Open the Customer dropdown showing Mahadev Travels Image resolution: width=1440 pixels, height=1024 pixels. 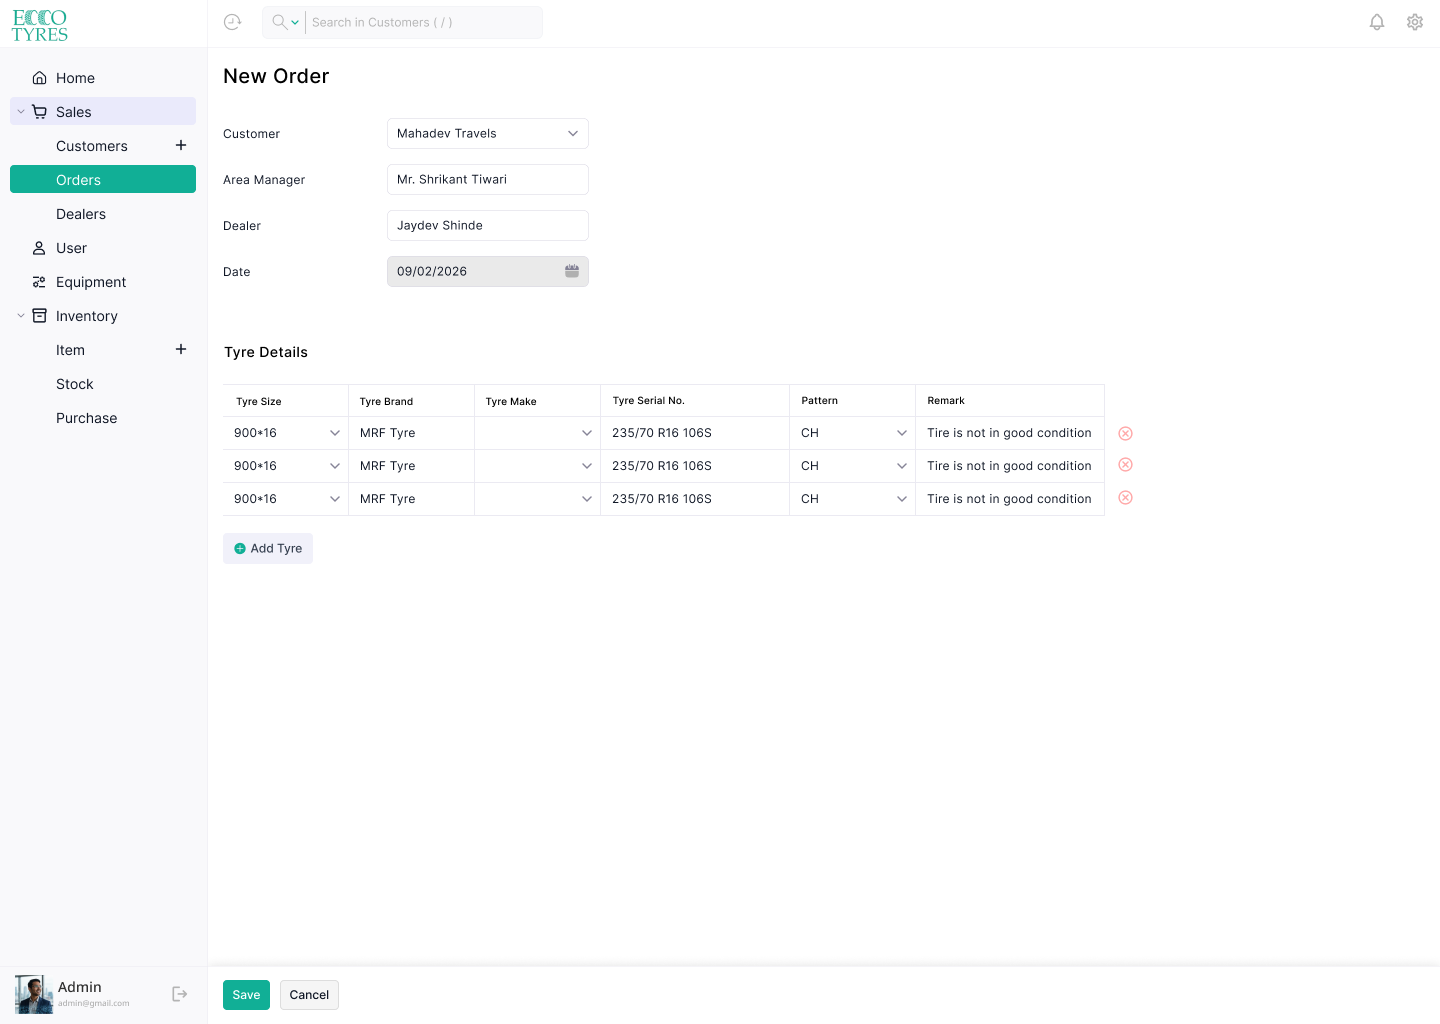488,133
